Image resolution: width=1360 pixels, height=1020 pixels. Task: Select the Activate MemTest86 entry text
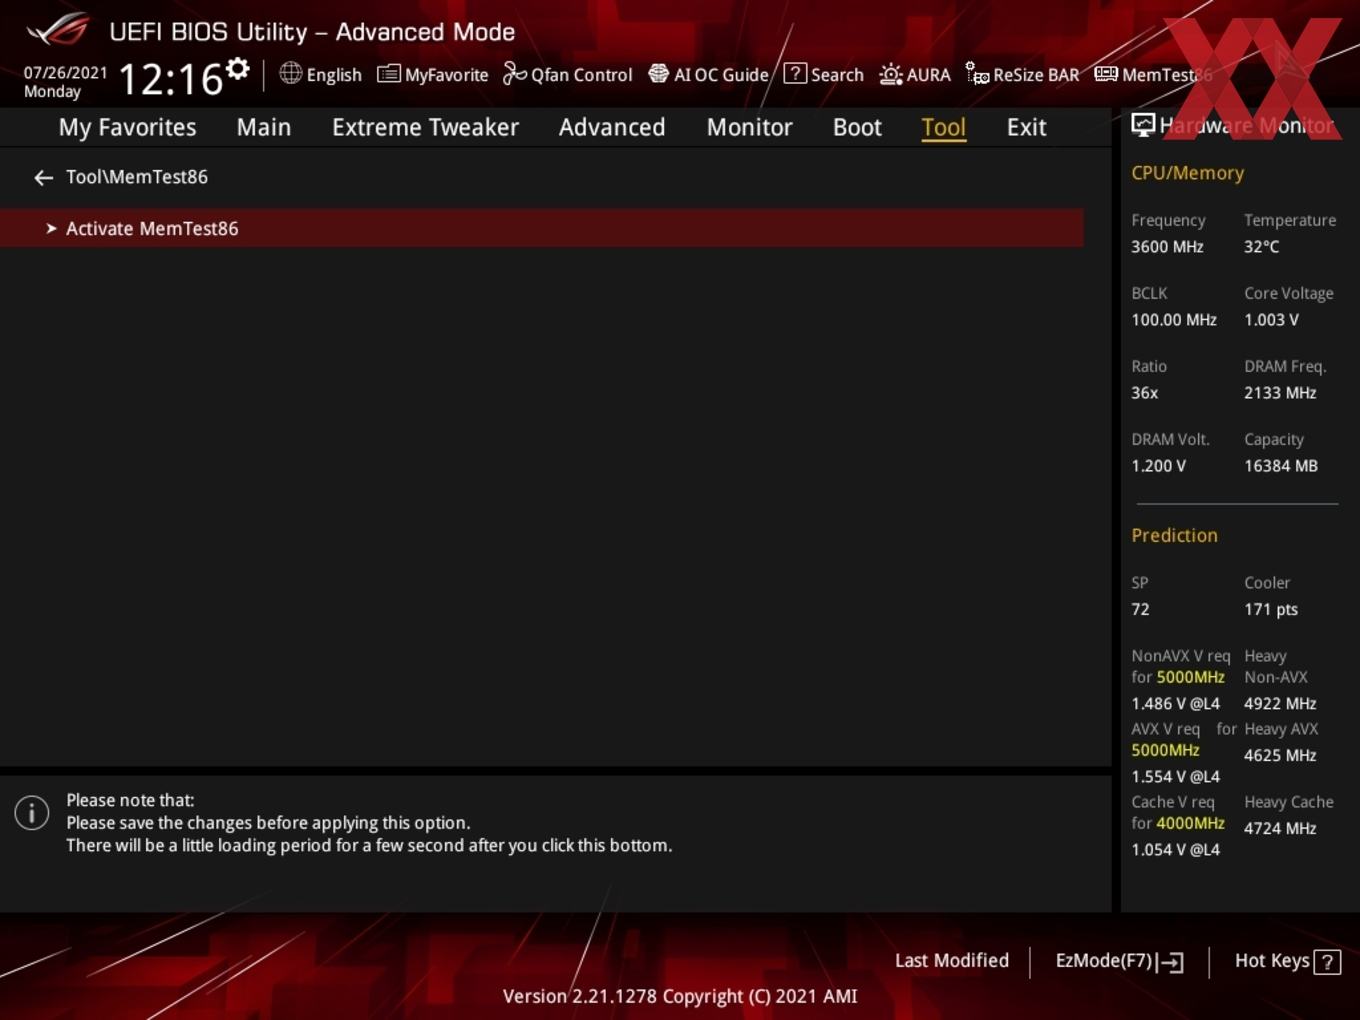click(x=152, y=229)
